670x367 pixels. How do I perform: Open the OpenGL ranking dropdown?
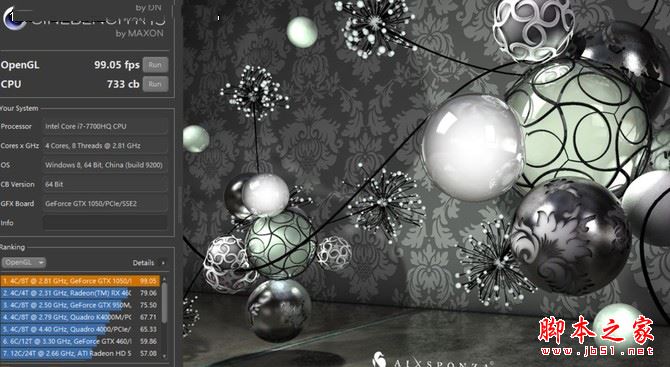24,262
